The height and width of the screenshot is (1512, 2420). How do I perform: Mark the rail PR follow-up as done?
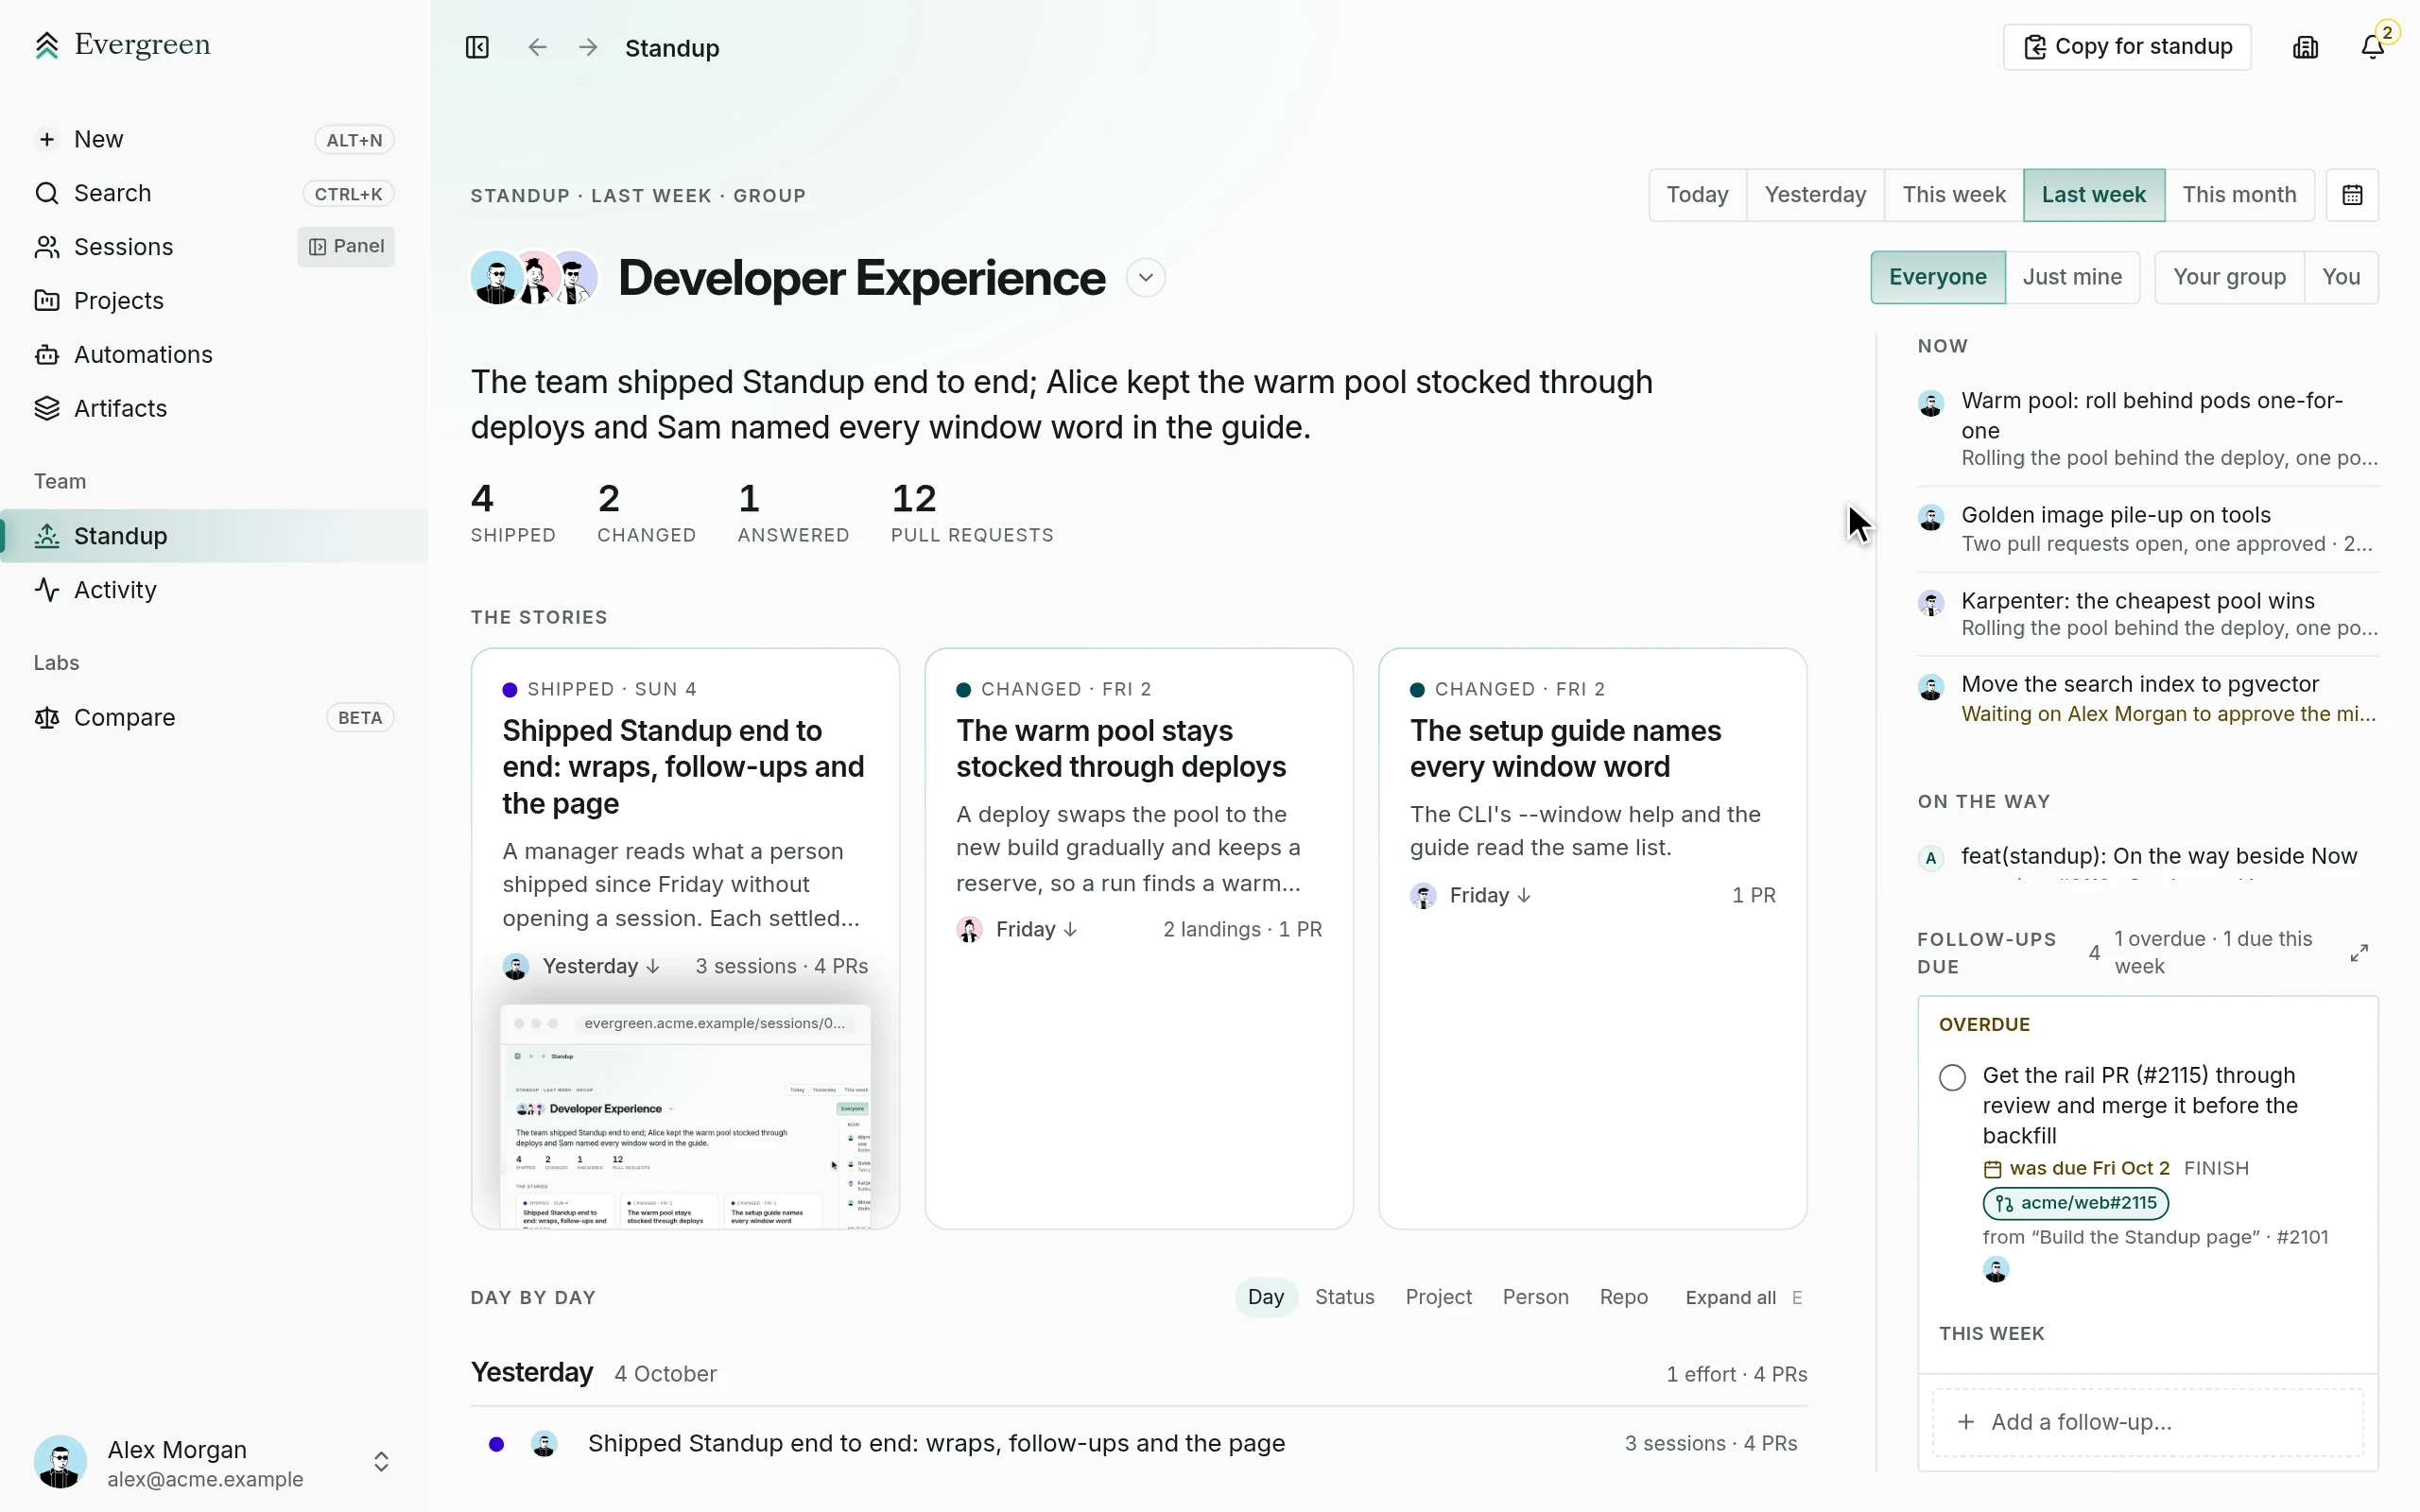point(1952,1077)
